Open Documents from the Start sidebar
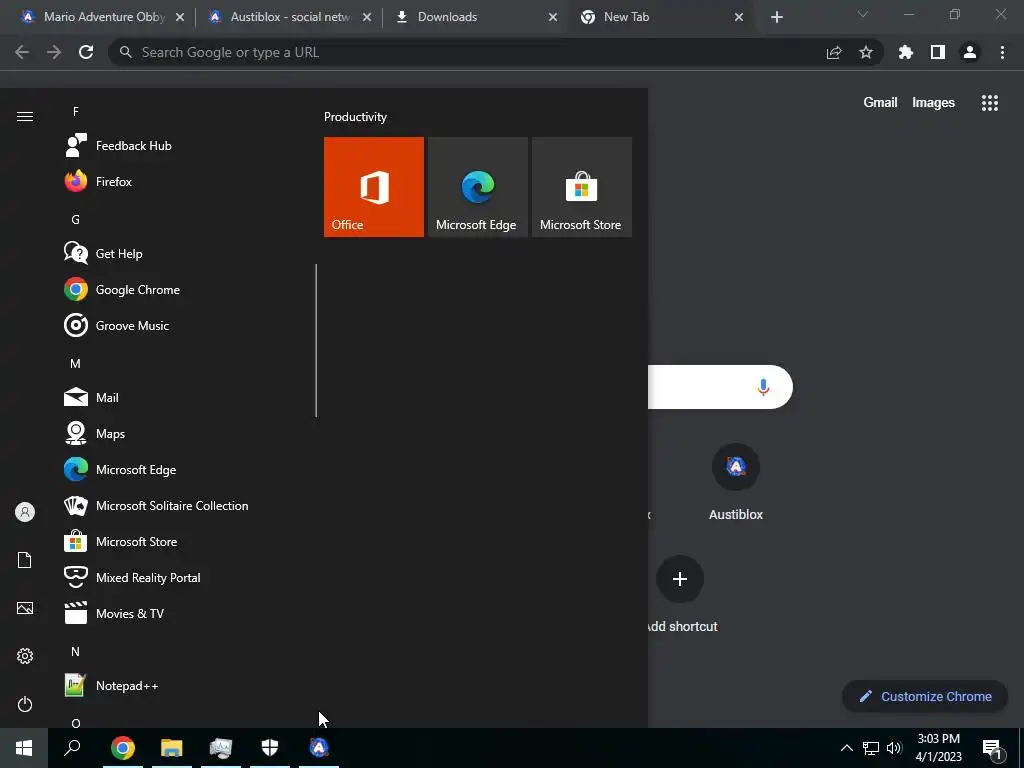Image resolution: width=1024 pixels, height=768 pixels. tap(25, 560)
